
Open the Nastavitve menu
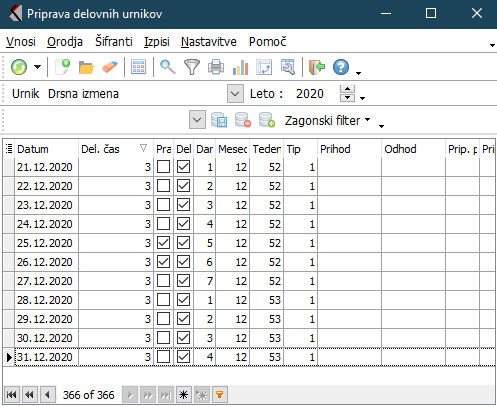click(209, 42)
